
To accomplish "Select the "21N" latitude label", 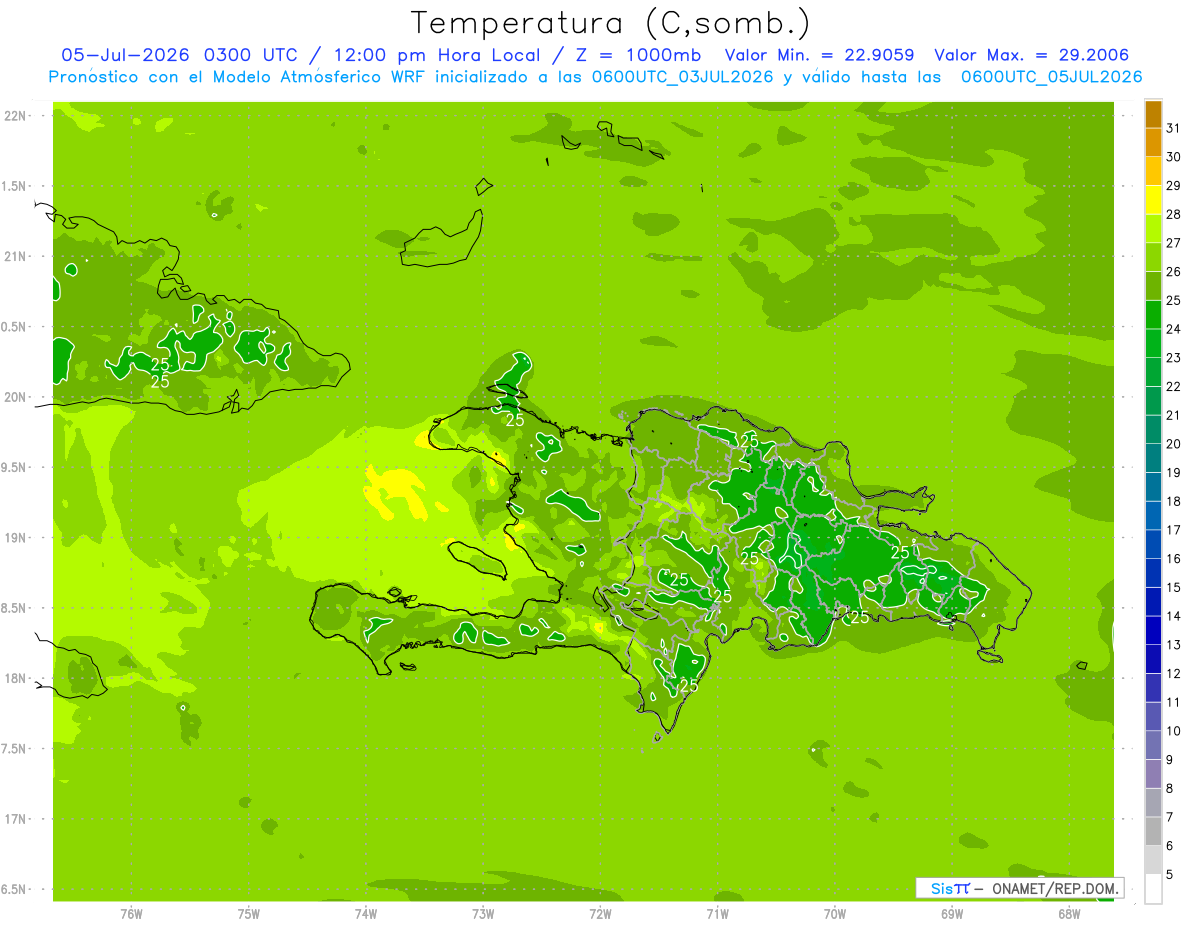I will coord(13,257).
